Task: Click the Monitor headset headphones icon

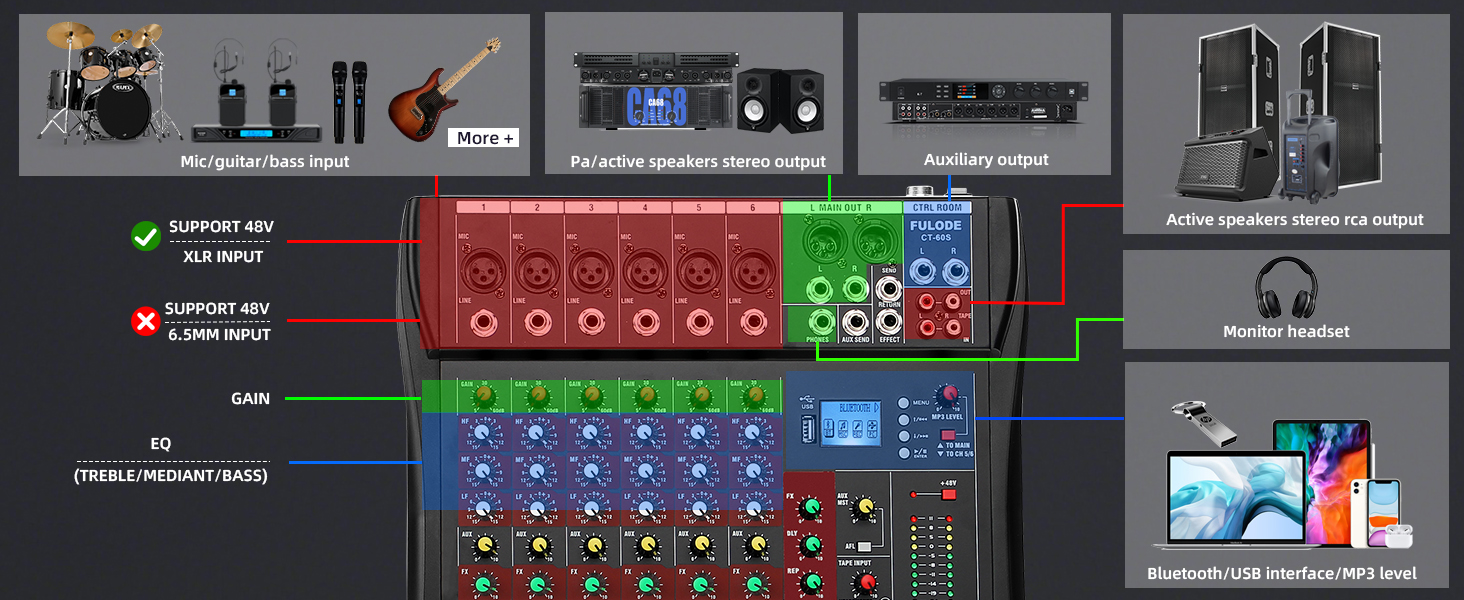Action: click(1286, 288)
